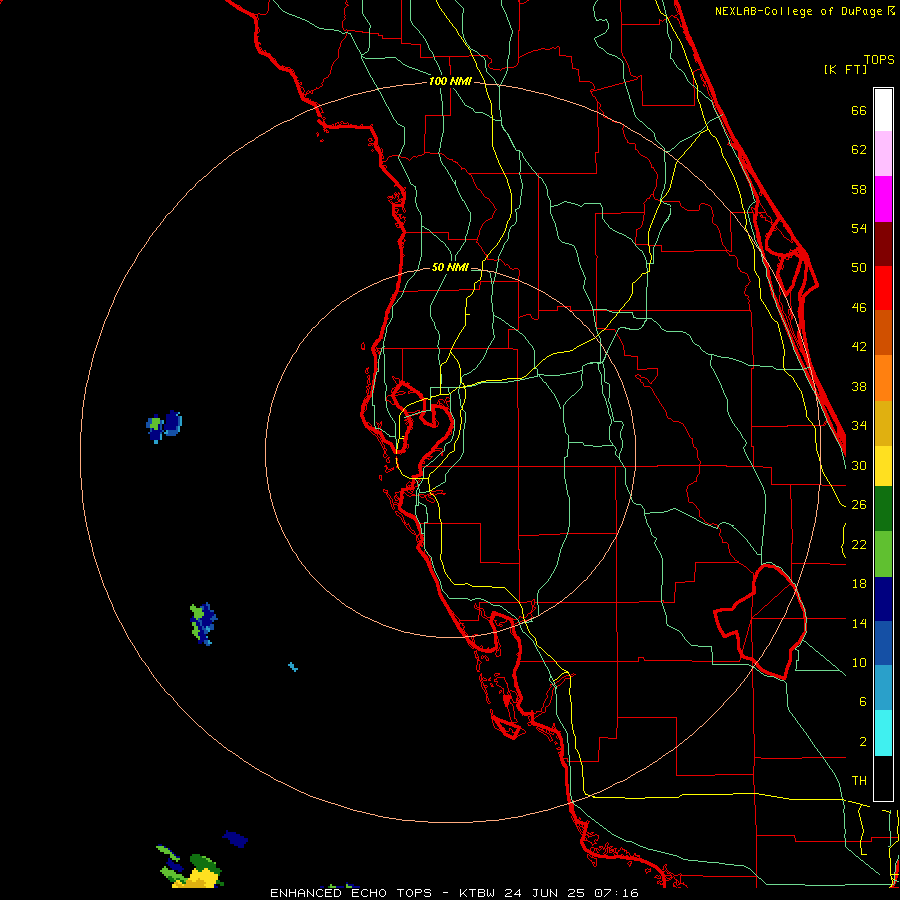The width and height of the screenshot is (900, 900).
Task: Click the 2 value on the scale
Action: (x=863, y=742)
